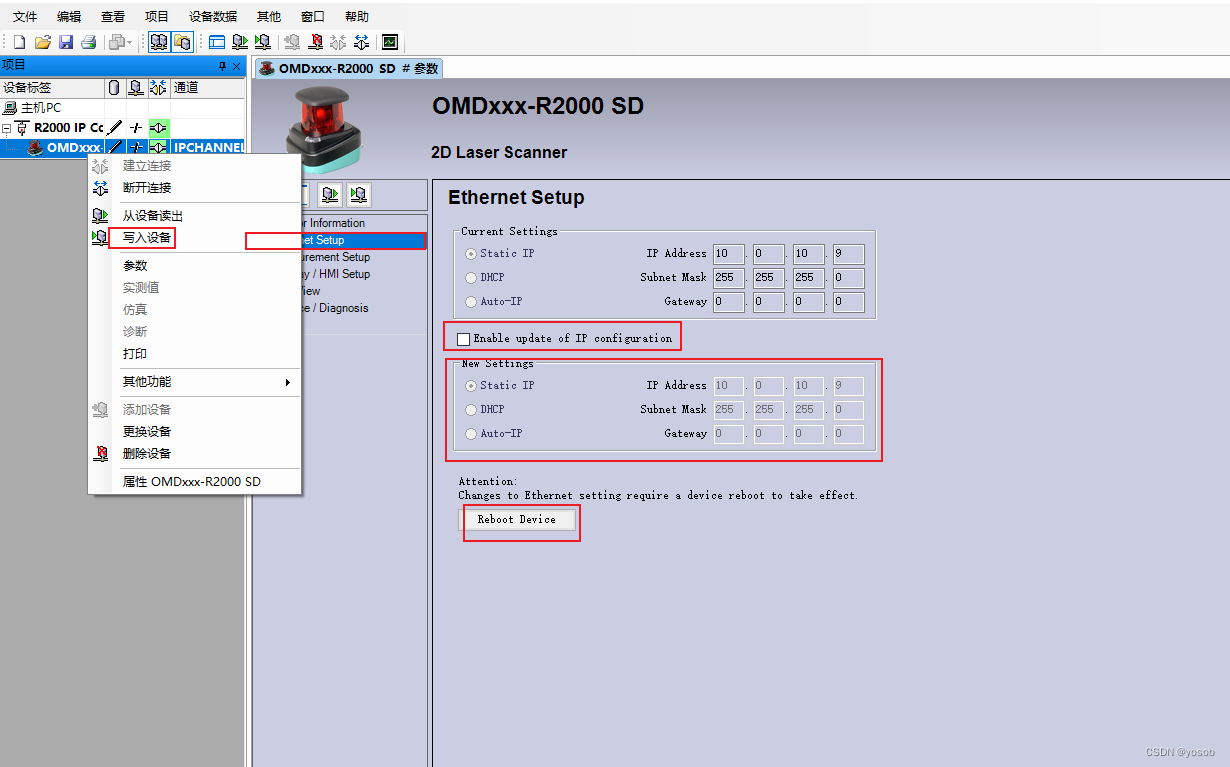Close the 项目 panel
Image resolution: width=1230 pixels, height=767 pixels.
237,66
